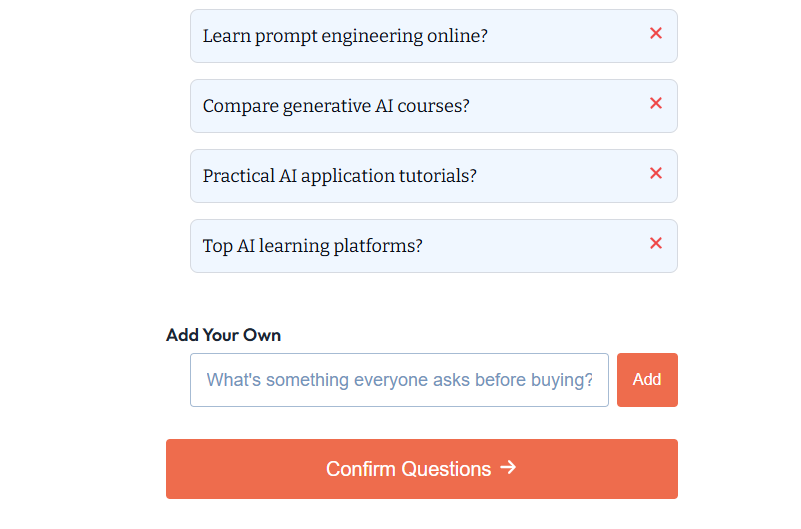
Task: Click the words 'prompt engineering' in the first question
Action: [x=337, y=36]
